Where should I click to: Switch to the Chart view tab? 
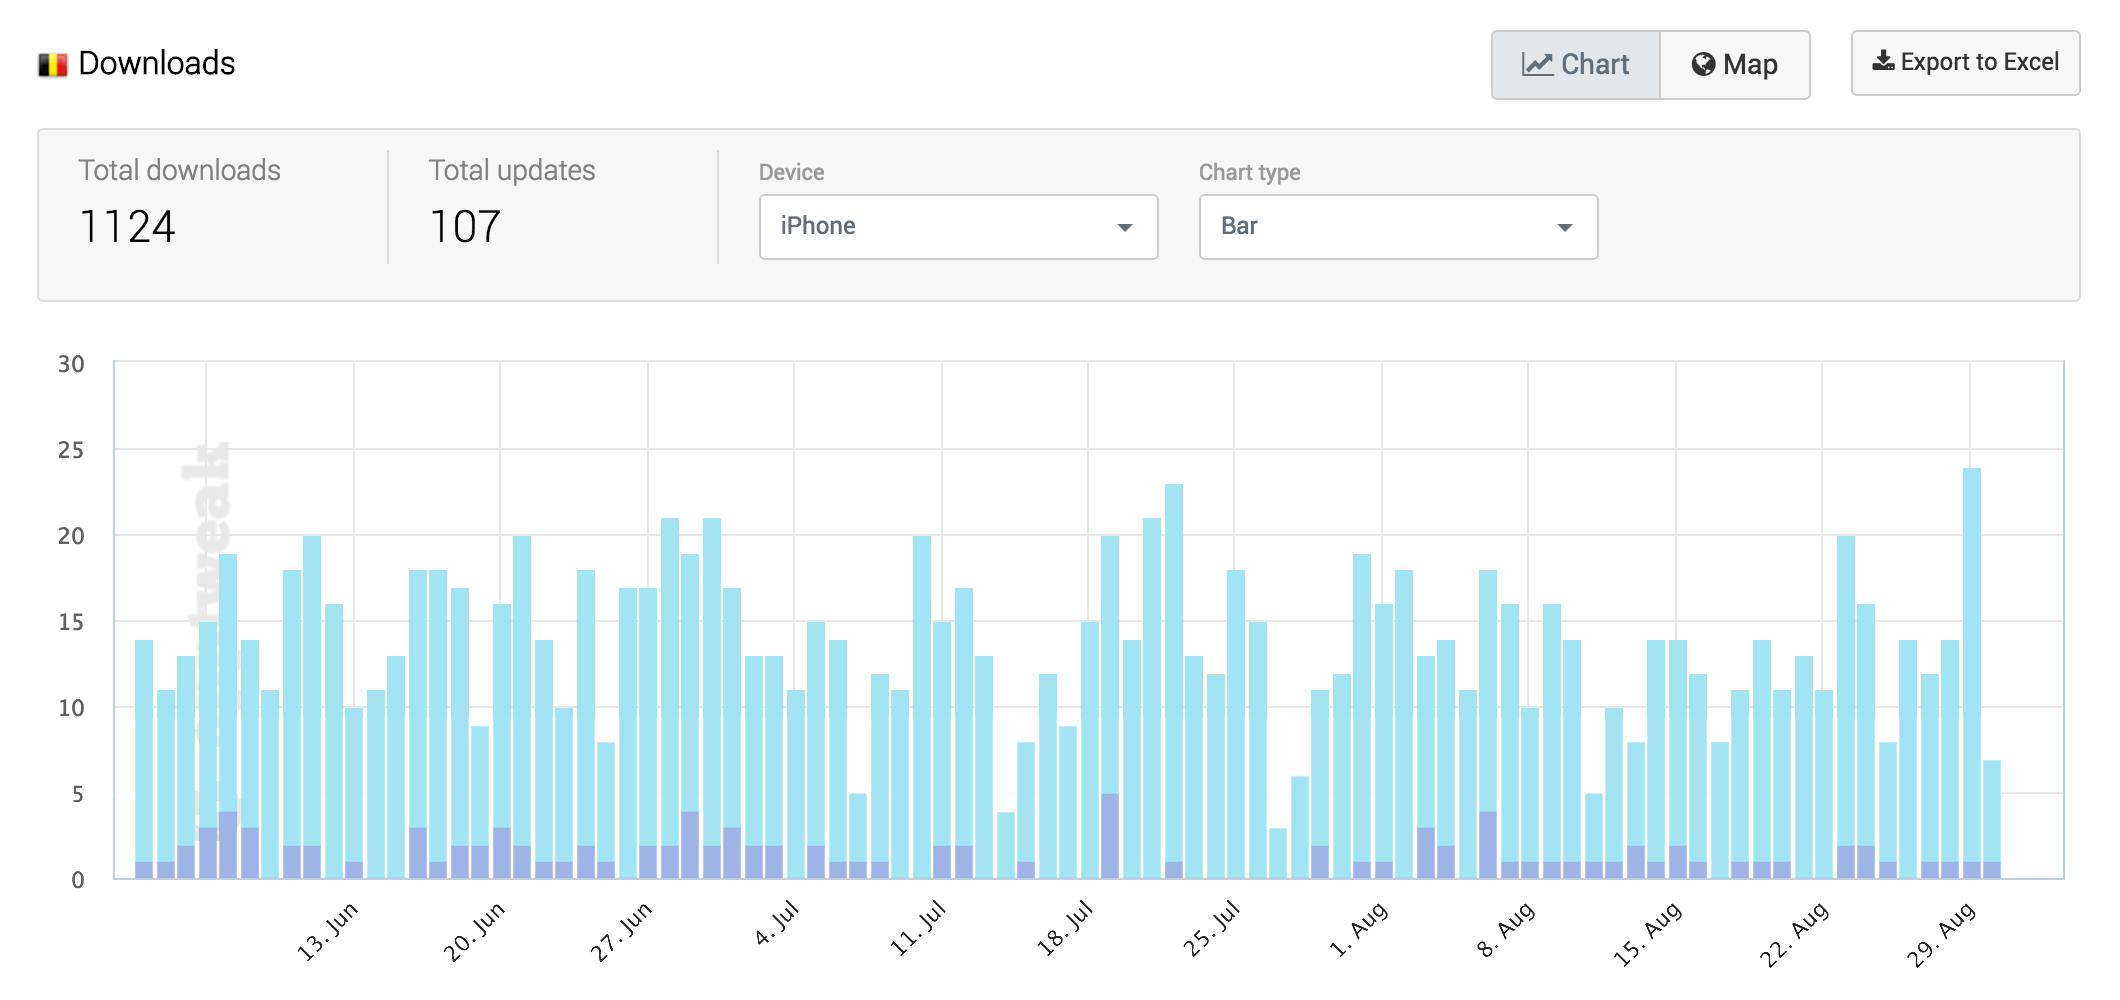point(1575,65)
